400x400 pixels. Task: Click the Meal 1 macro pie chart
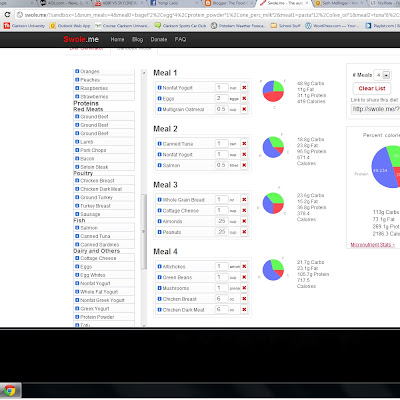coord(273,91)
